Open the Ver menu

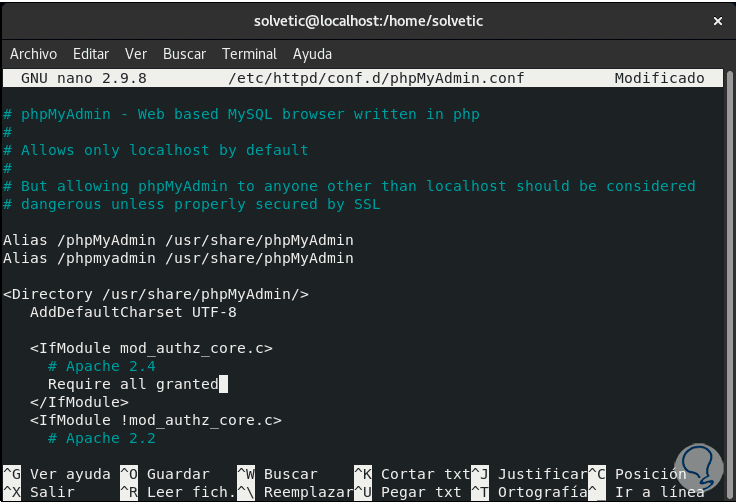point(136,54)
